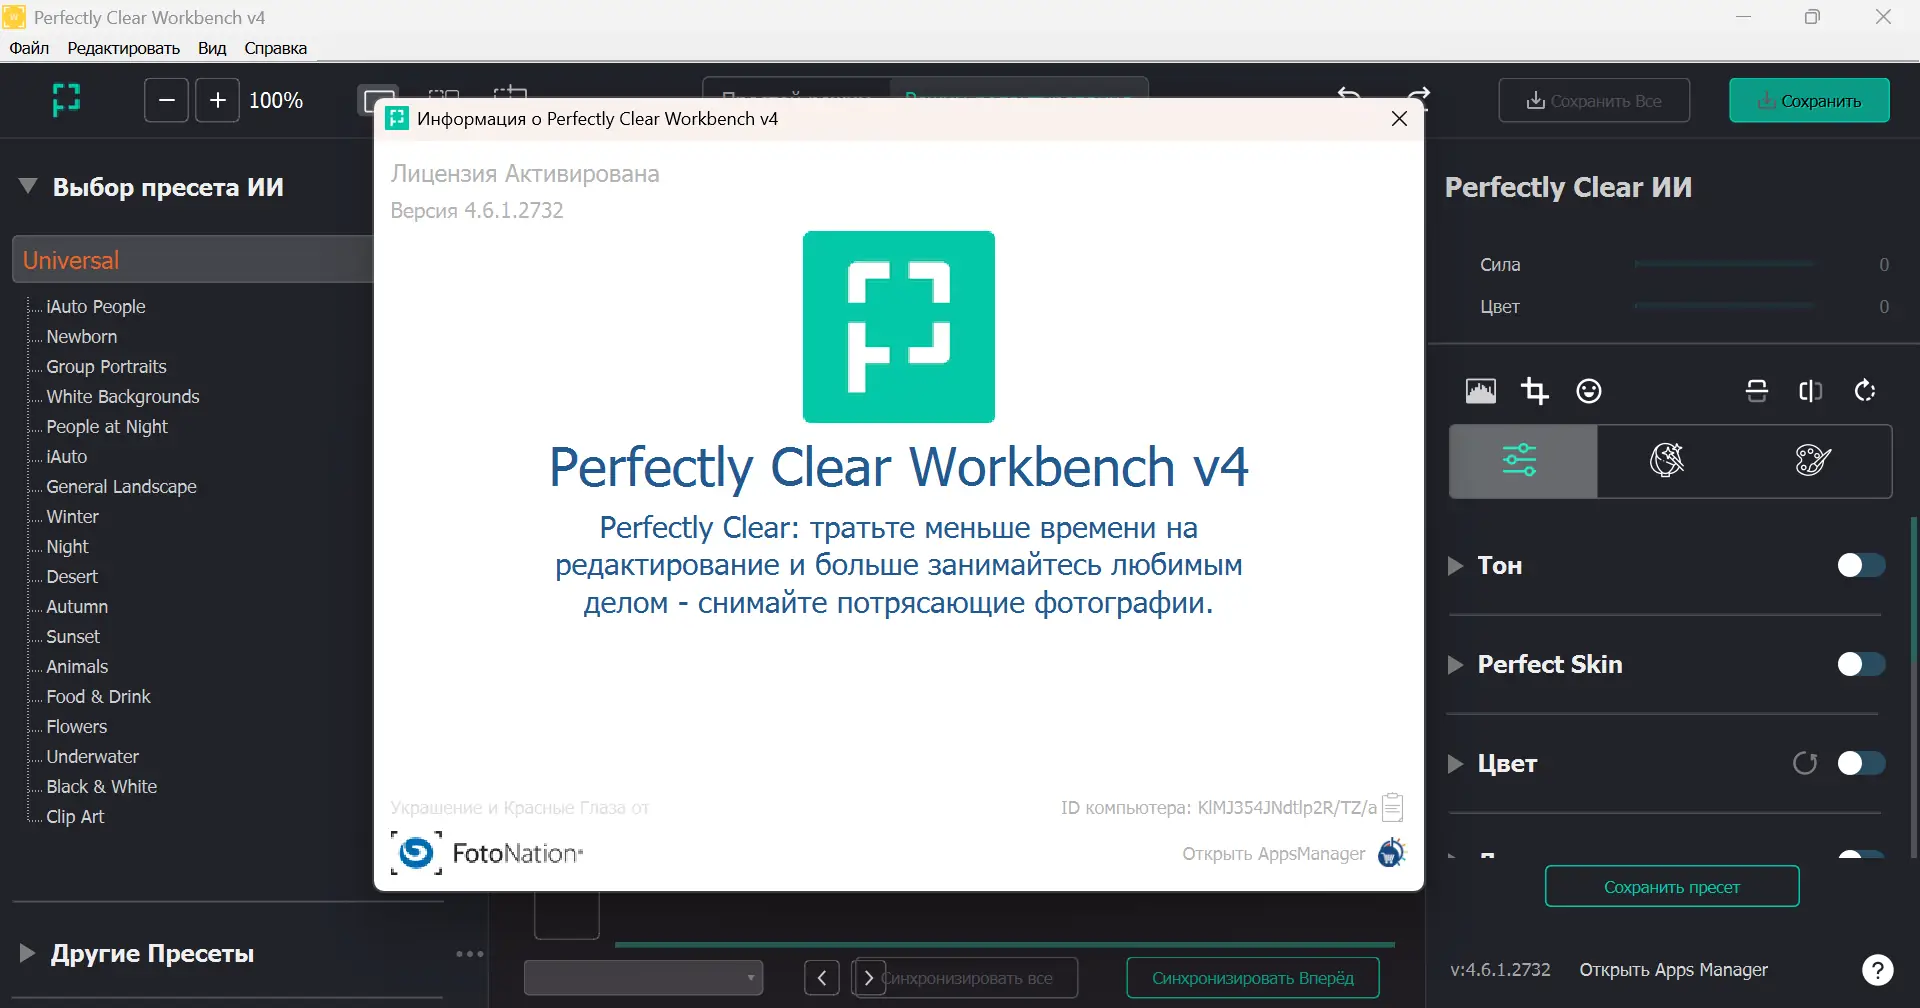Click the before/after split view icon
The image size is (1920, 1008).
coord(1757,390)
